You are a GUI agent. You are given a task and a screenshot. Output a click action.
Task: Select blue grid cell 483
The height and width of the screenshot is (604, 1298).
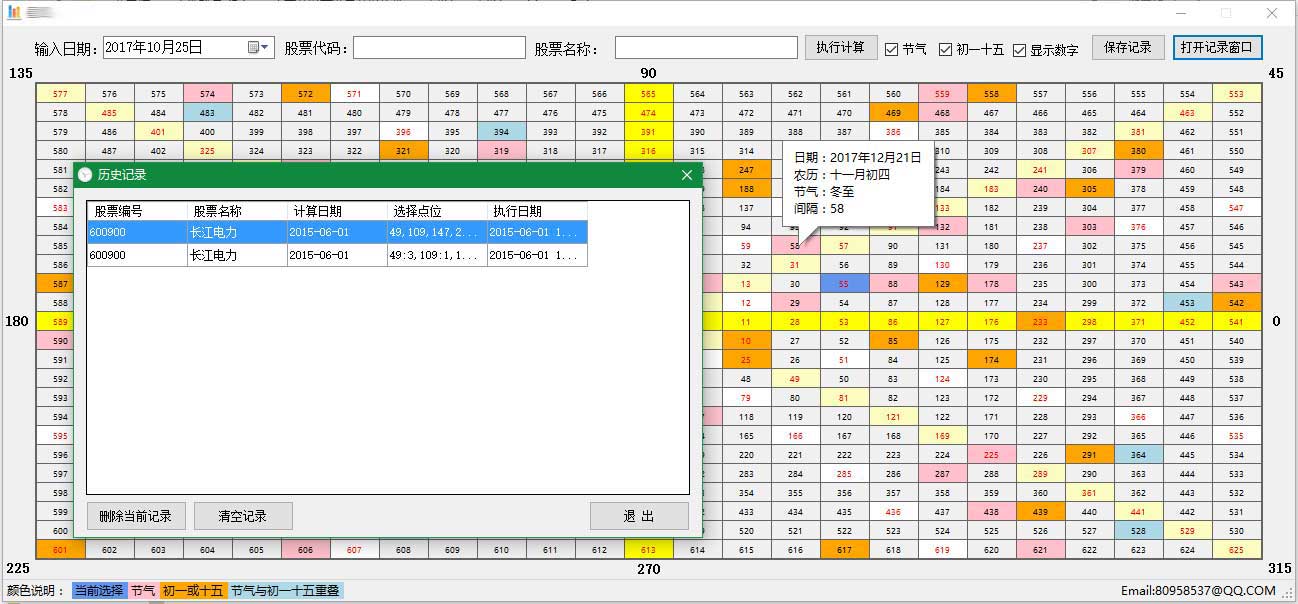(x=207, y=113)
